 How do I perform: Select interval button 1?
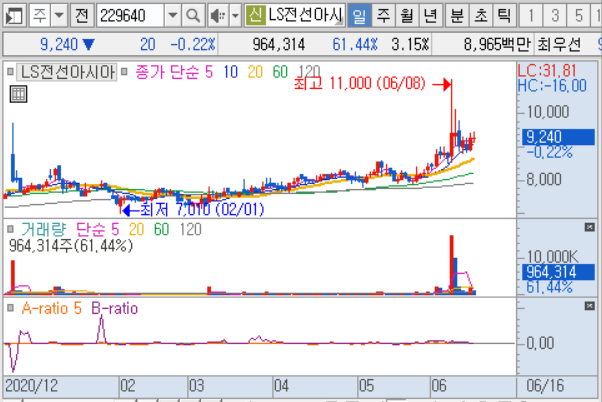(531, 16)
